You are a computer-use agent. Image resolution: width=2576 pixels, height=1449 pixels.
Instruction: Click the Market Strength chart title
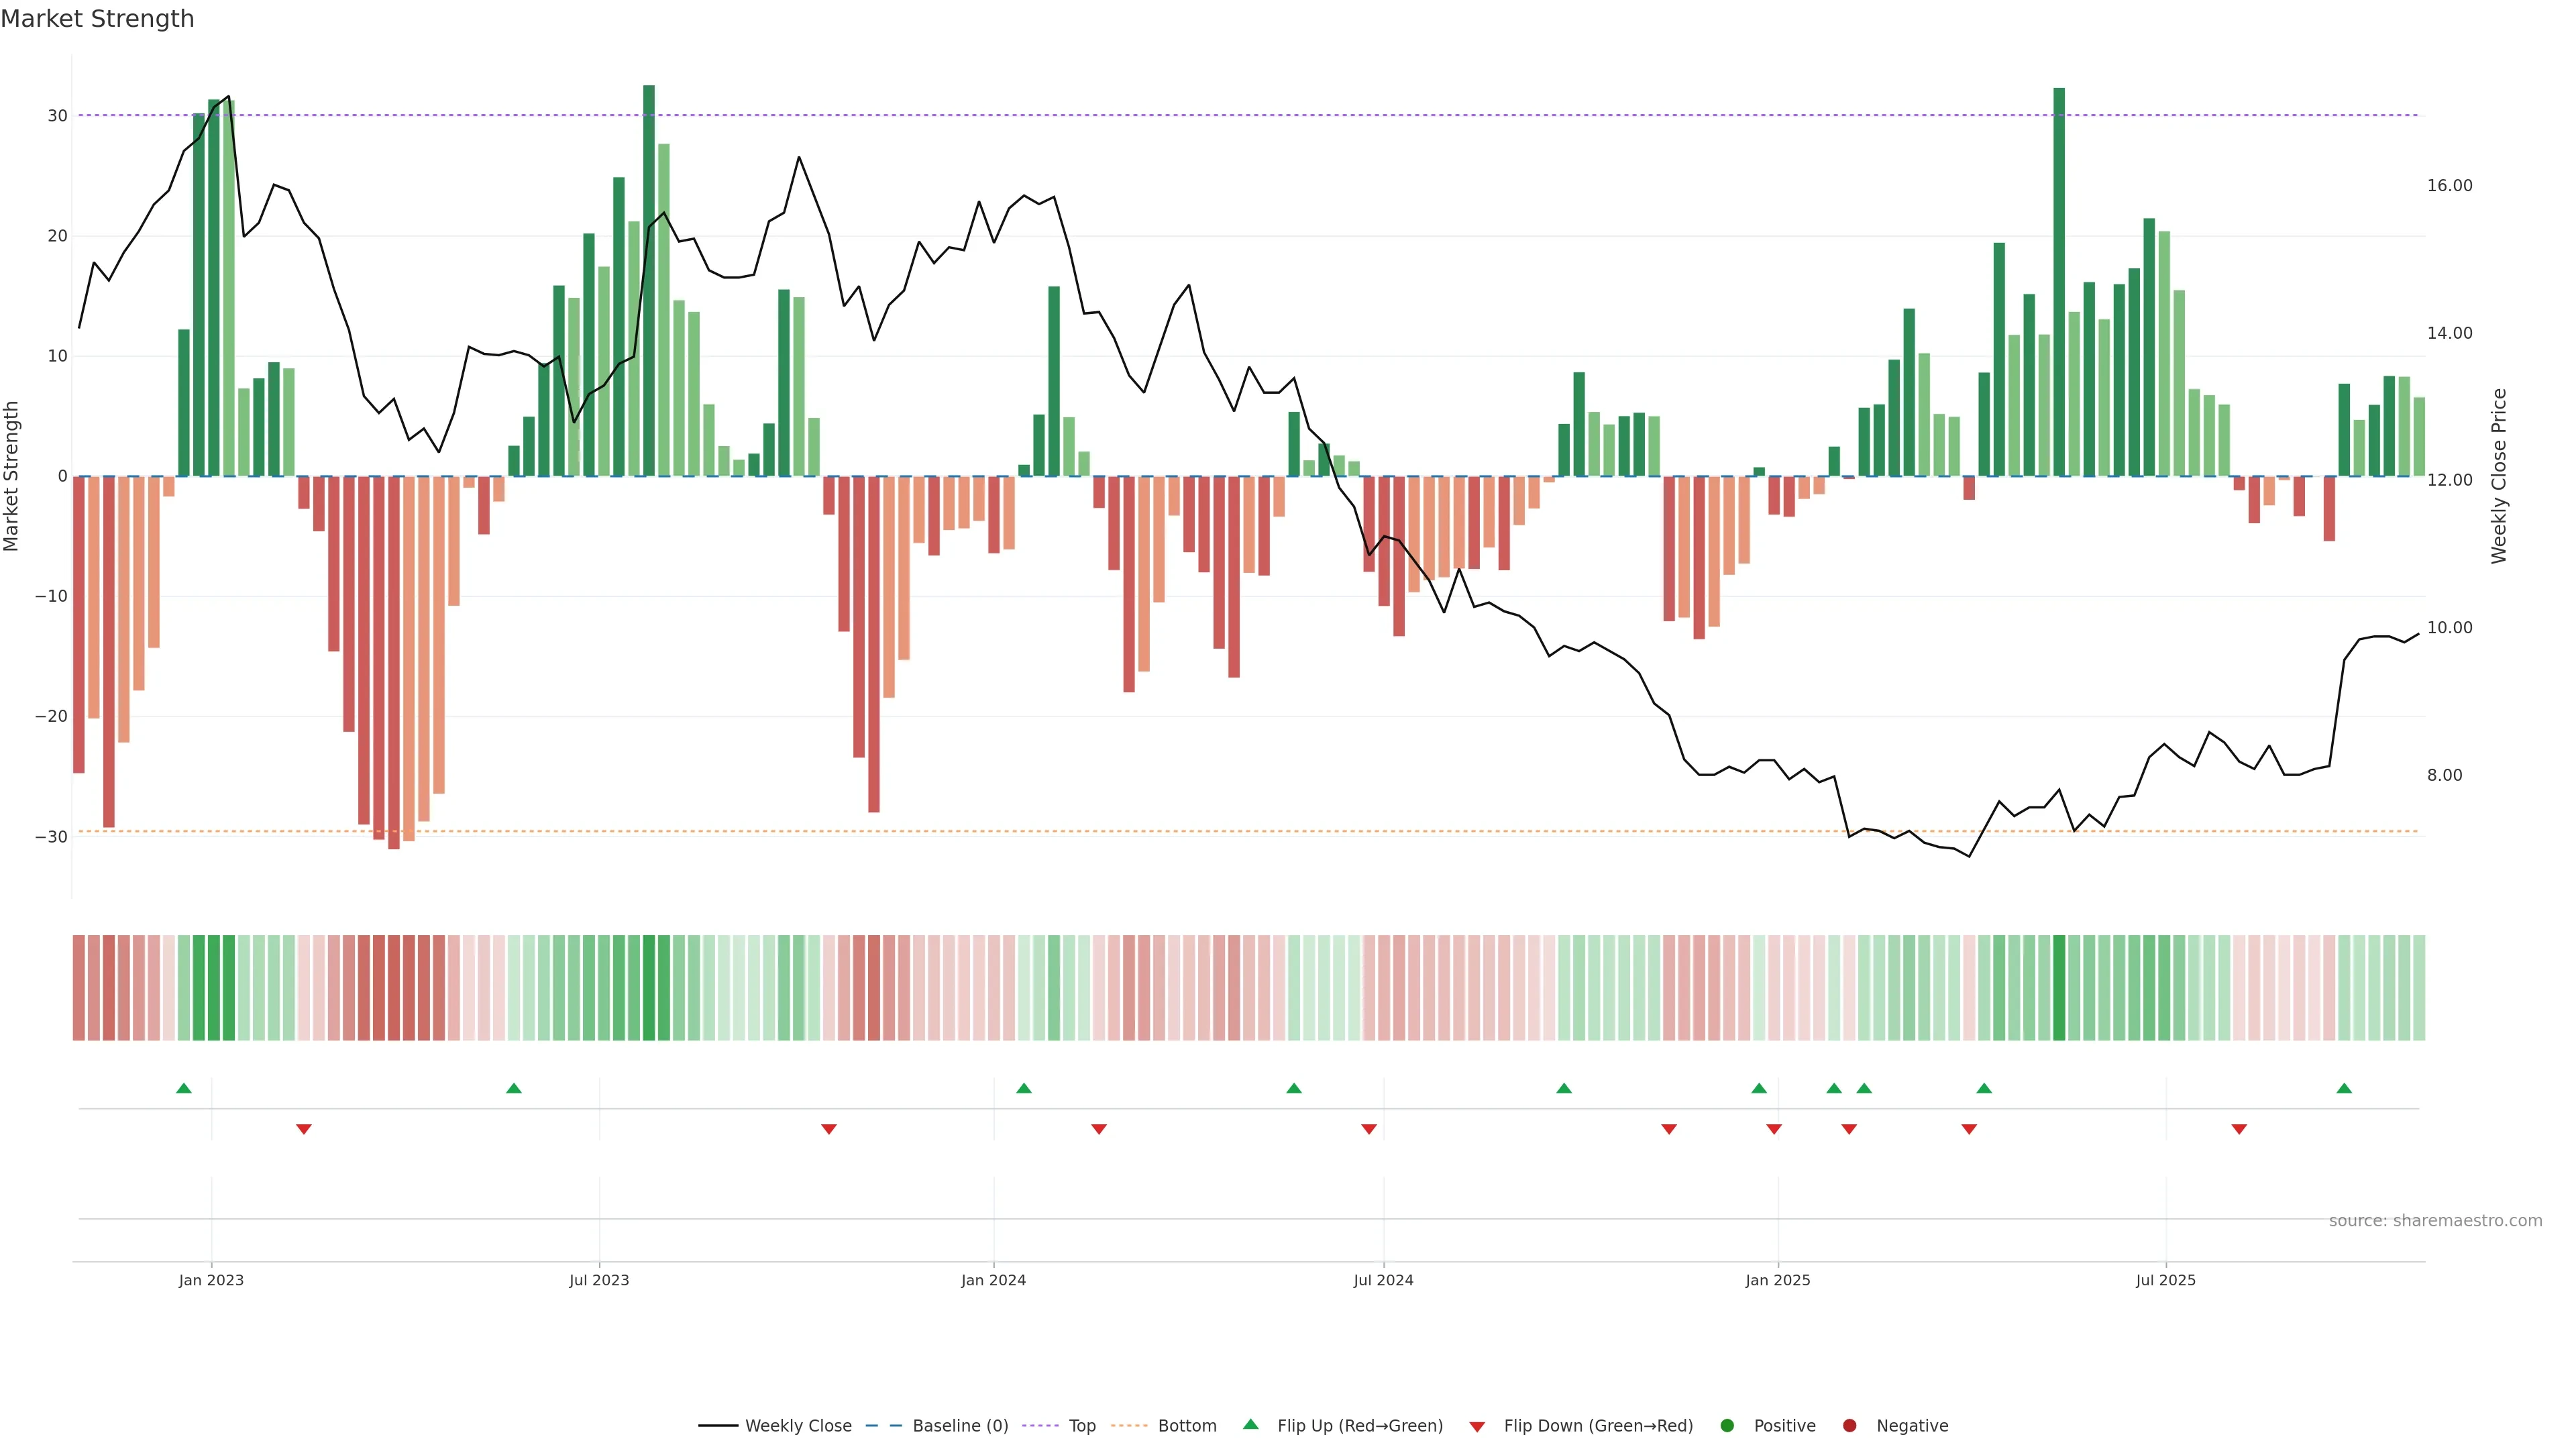click(x=97, y=19)
